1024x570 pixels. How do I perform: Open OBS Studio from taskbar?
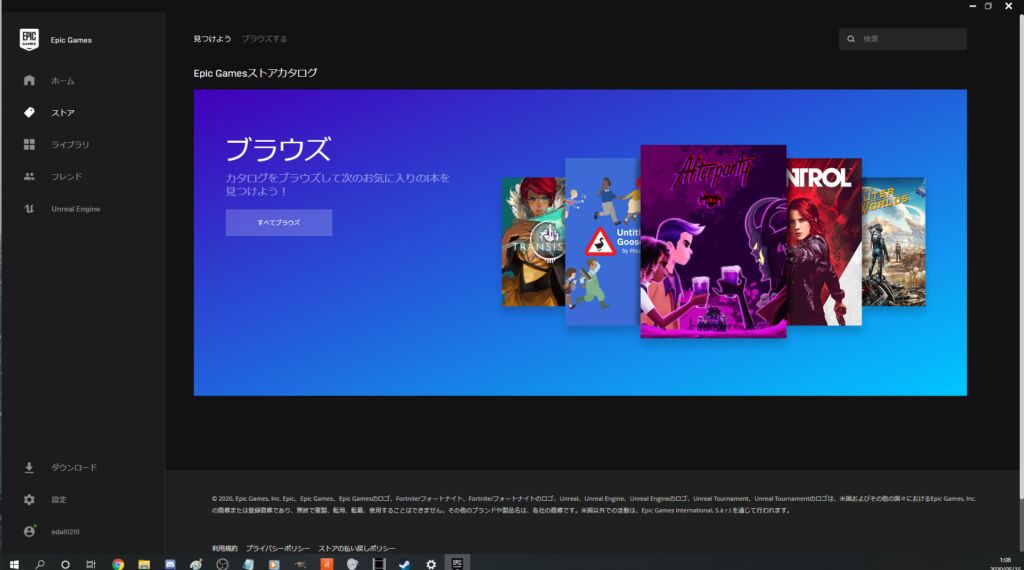[x=222, y=564]
